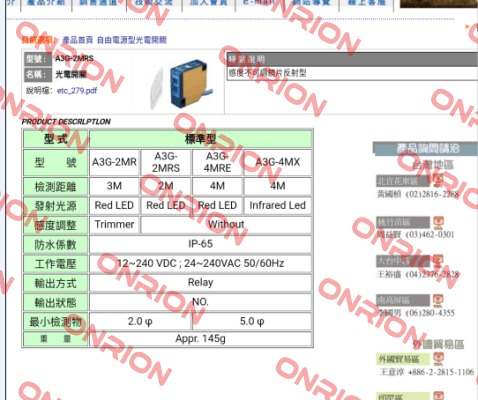Click the 產品詢問請洽 header banner

point(425,148)
